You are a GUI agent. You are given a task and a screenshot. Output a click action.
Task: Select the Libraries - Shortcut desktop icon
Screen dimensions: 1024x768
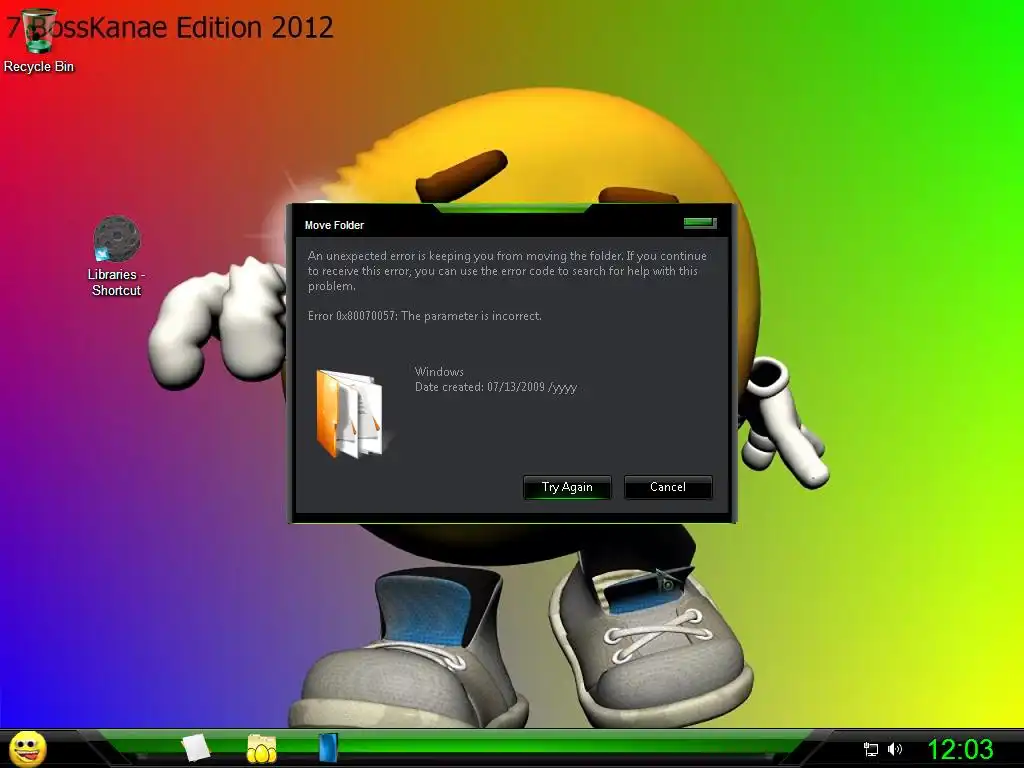pos(116,256)
